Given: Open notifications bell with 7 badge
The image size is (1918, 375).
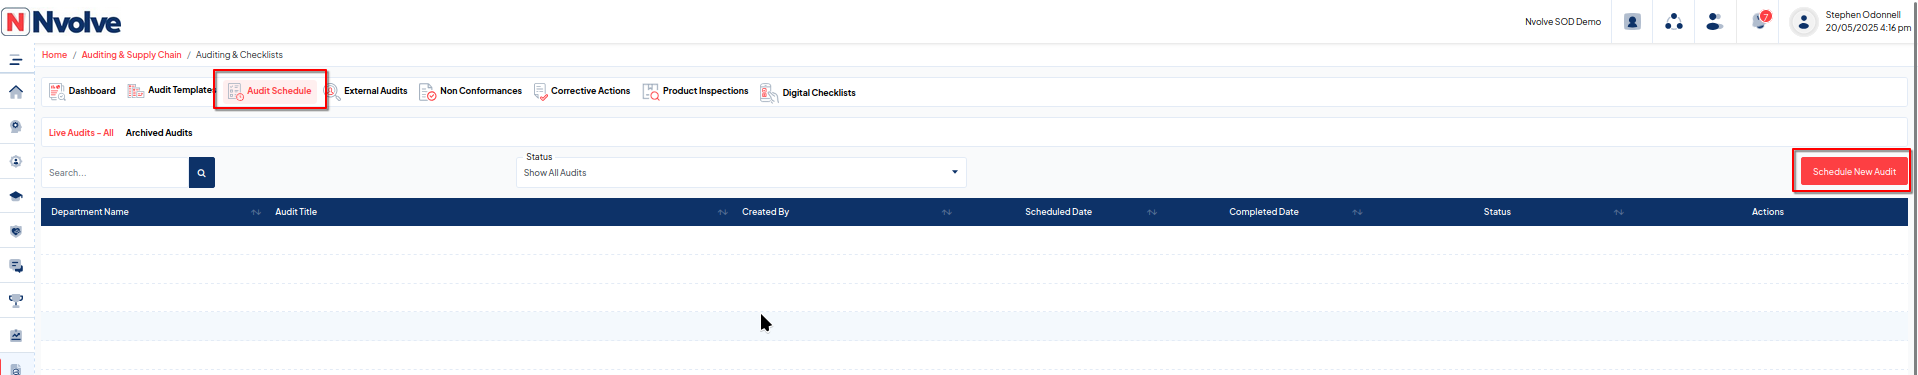Looking at the screenshot, I should click(x=1760, y=20).
